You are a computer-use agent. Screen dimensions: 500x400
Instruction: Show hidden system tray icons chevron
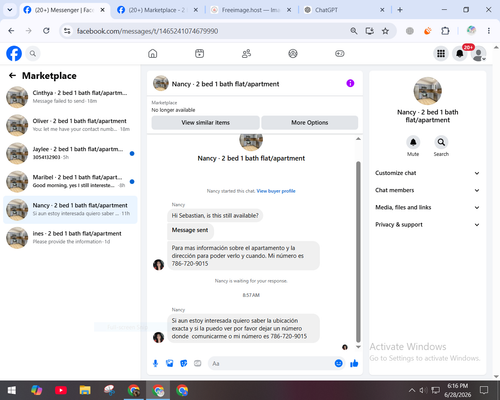coord(412,390)
